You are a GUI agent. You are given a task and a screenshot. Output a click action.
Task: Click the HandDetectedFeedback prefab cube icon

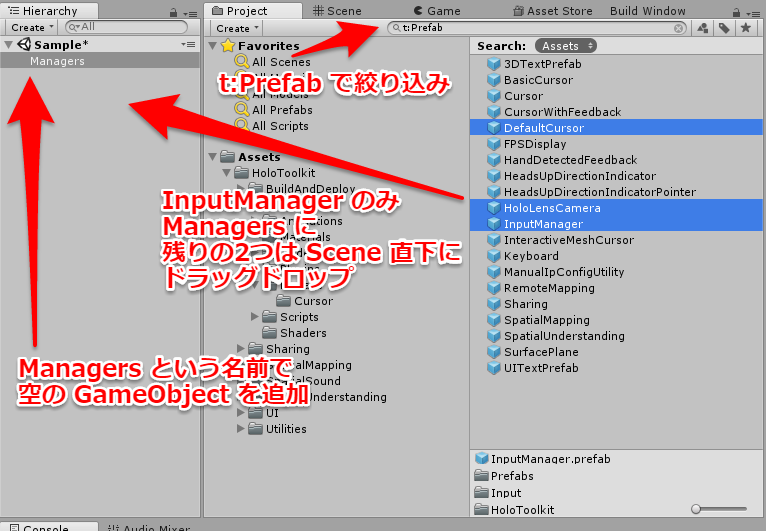pyautogui.click(x=494, y=160)
